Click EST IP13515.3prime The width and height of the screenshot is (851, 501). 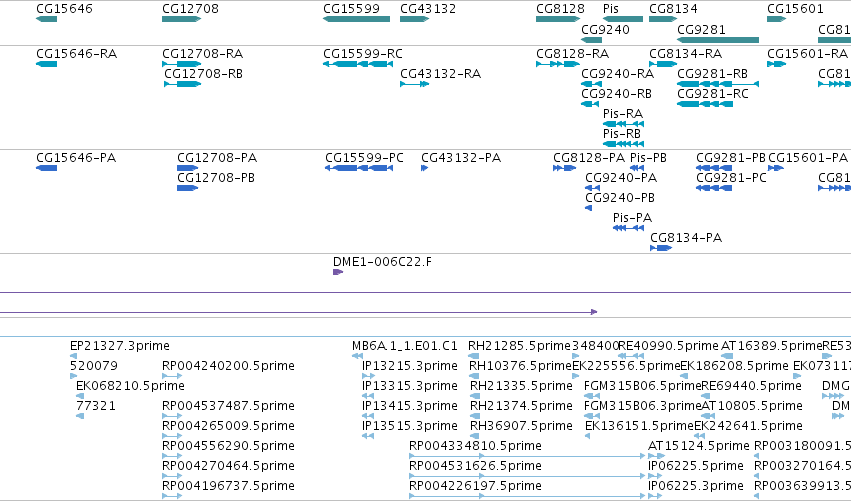click(367, 436)
